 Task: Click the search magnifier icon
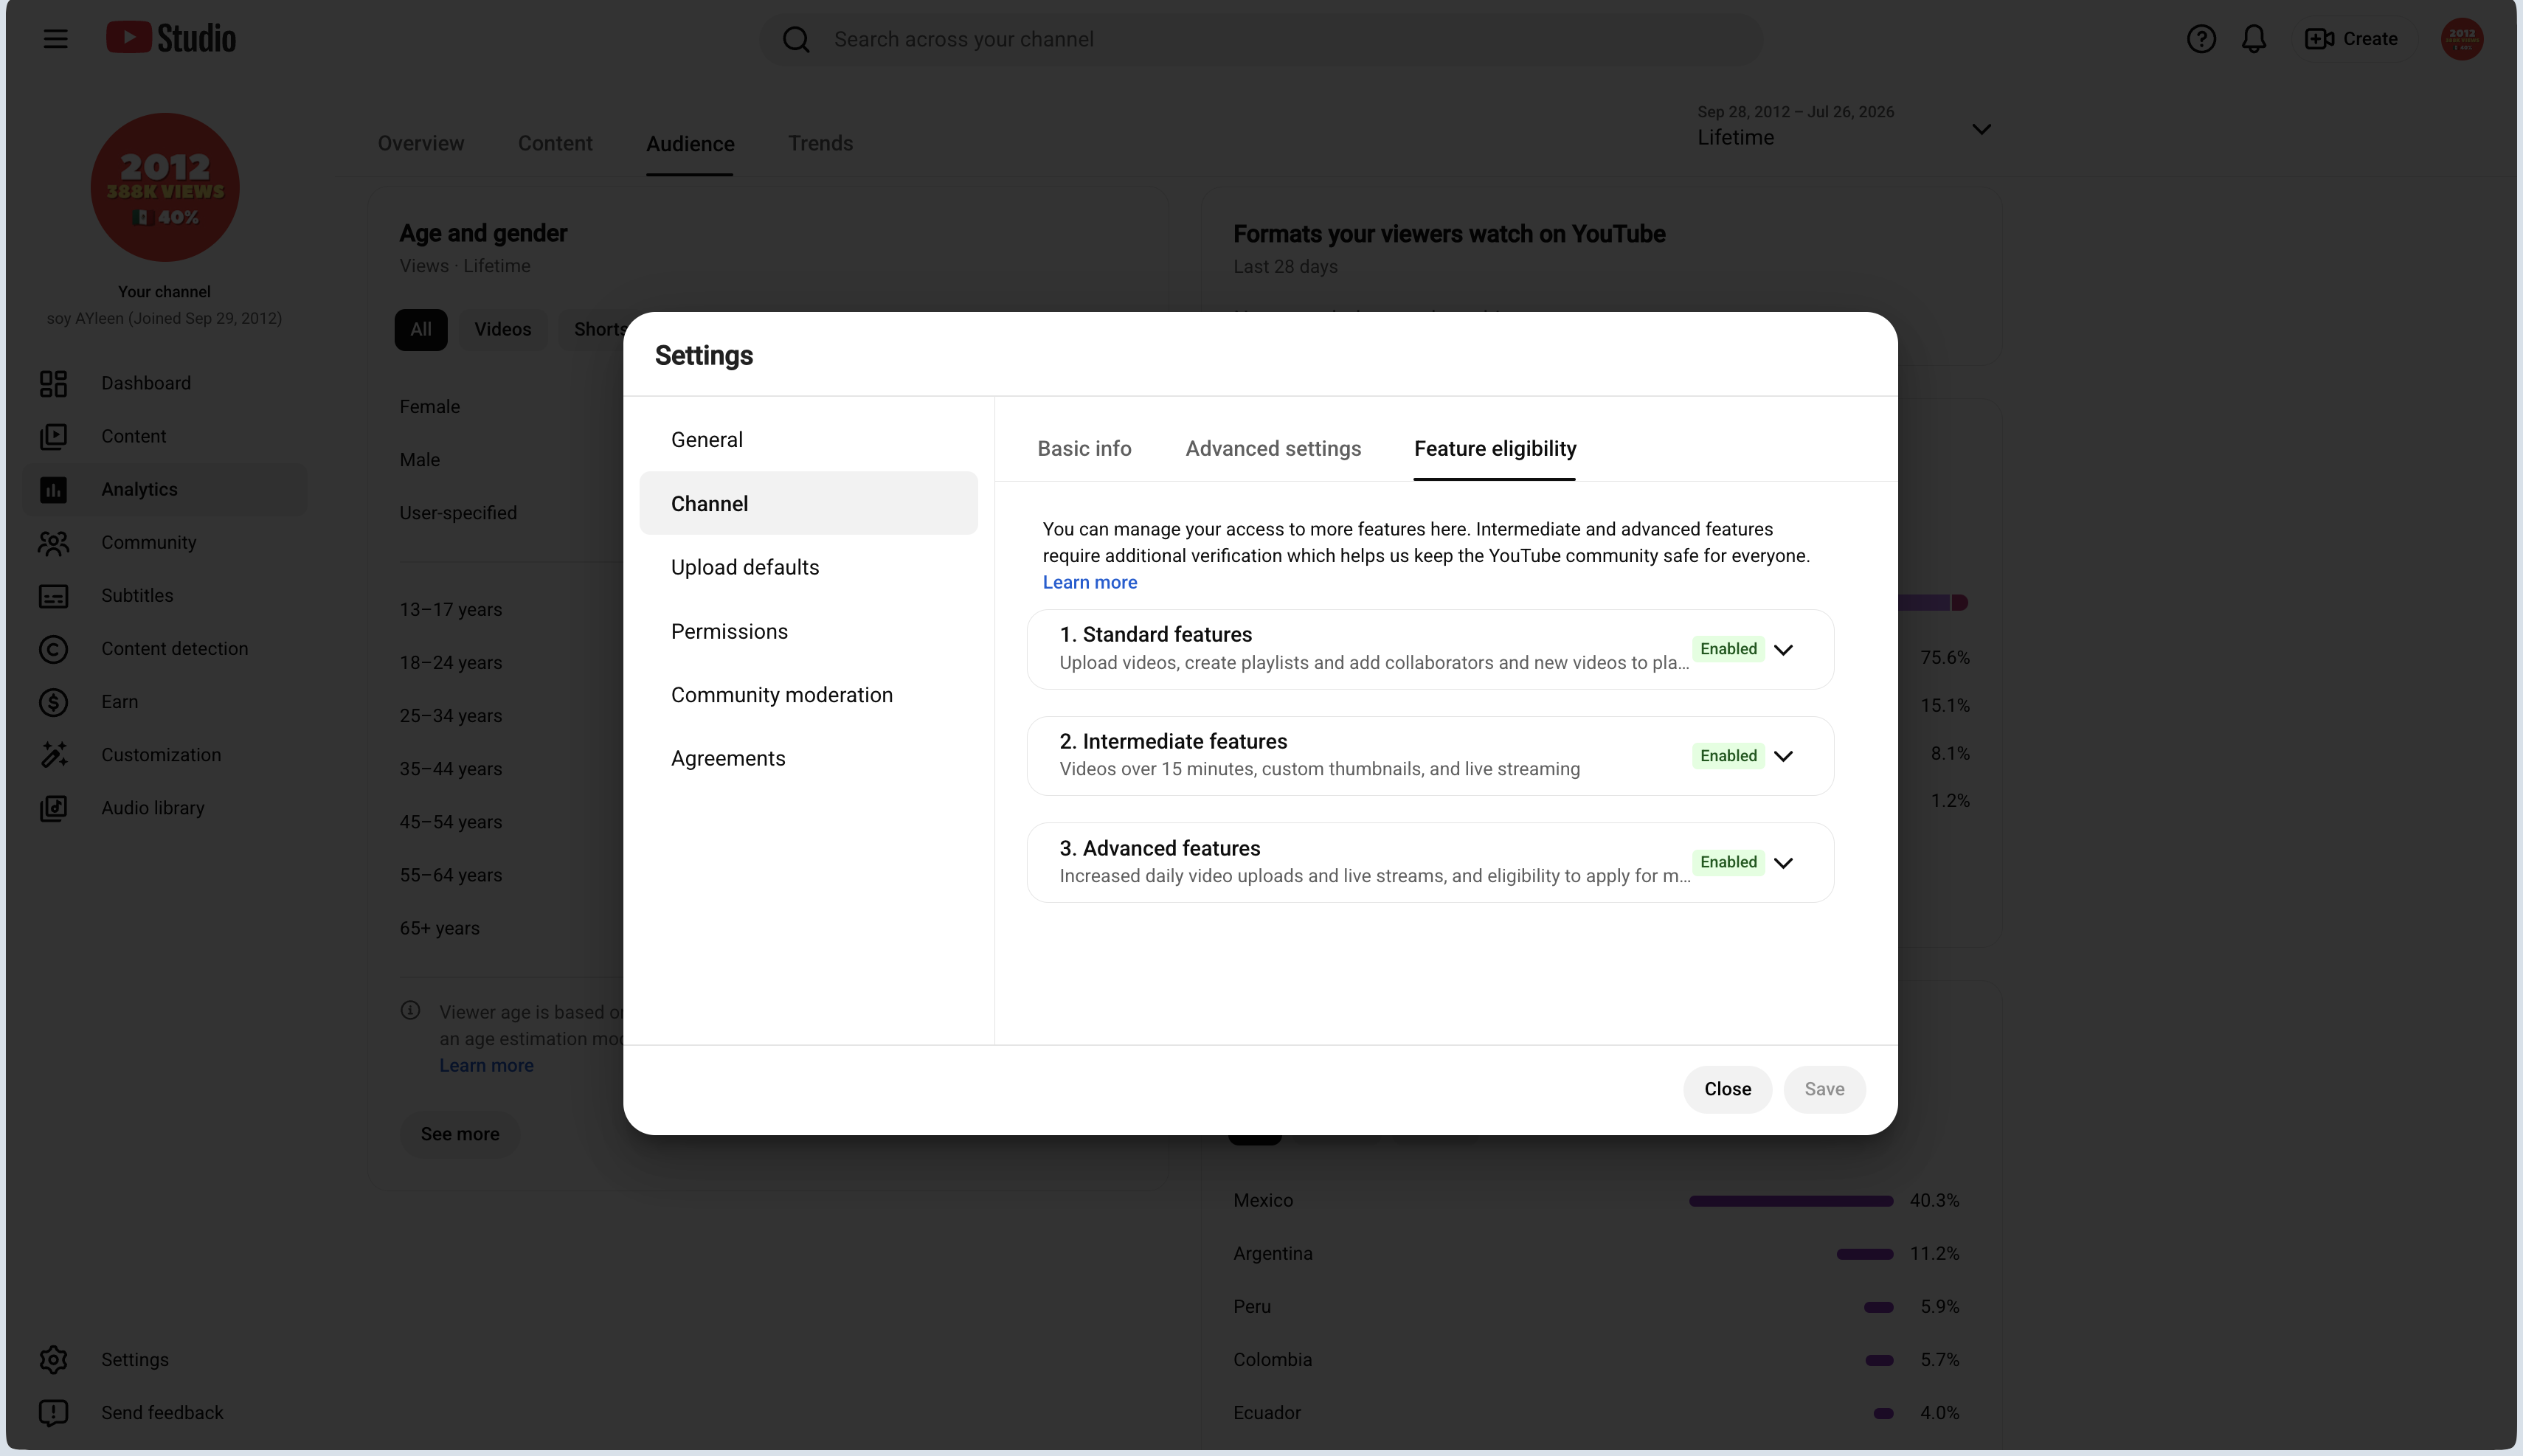pos(796,39)
